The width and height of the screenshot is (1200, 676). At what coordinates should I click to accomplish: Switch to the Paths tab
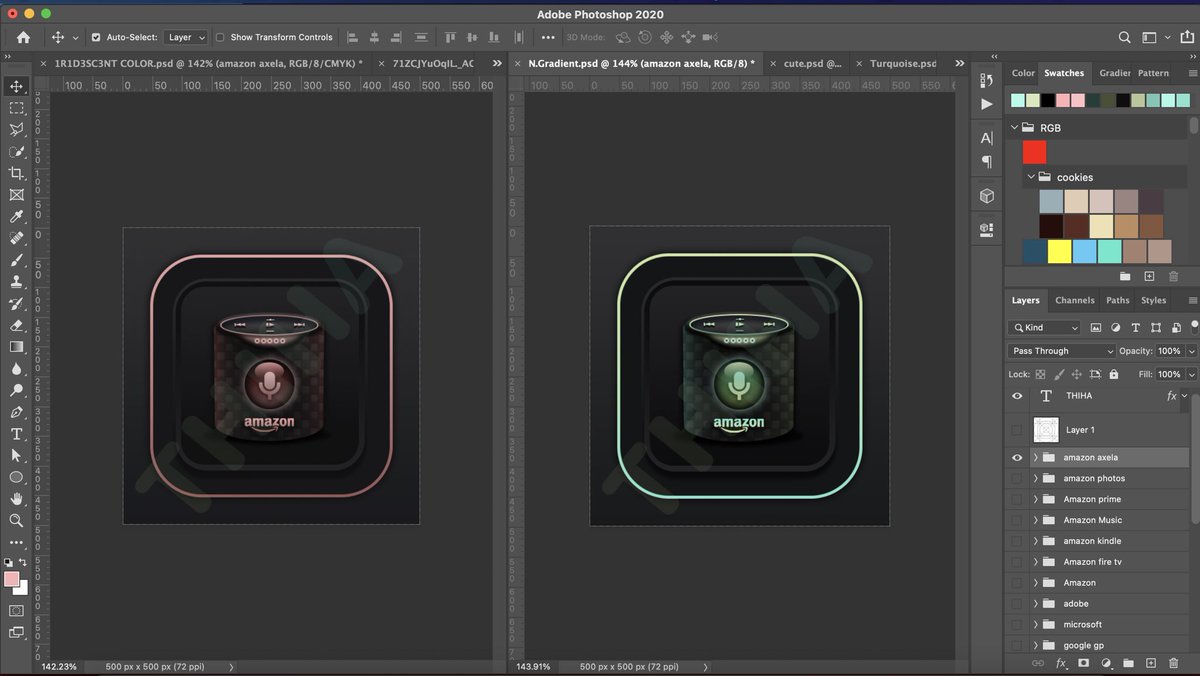[1118, 300]
